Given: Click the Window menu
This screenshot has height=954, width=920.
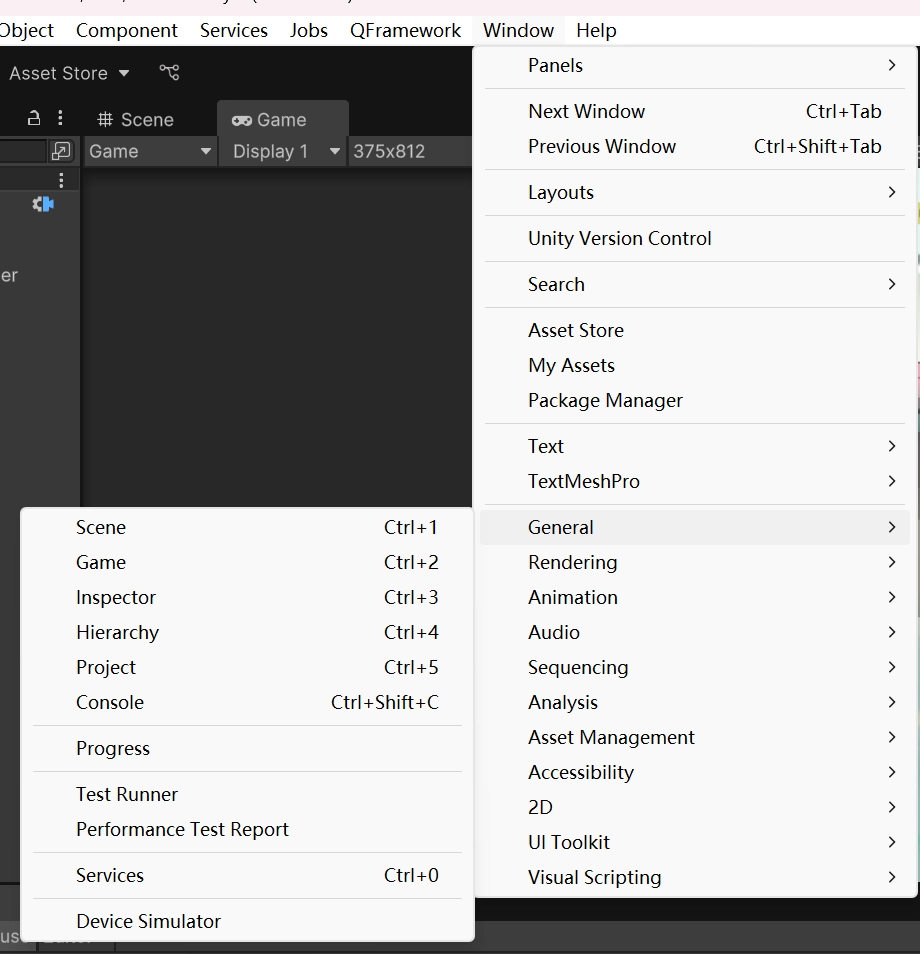Looking at the screenshot, I should pyautogui.click(x=518, y=30).
